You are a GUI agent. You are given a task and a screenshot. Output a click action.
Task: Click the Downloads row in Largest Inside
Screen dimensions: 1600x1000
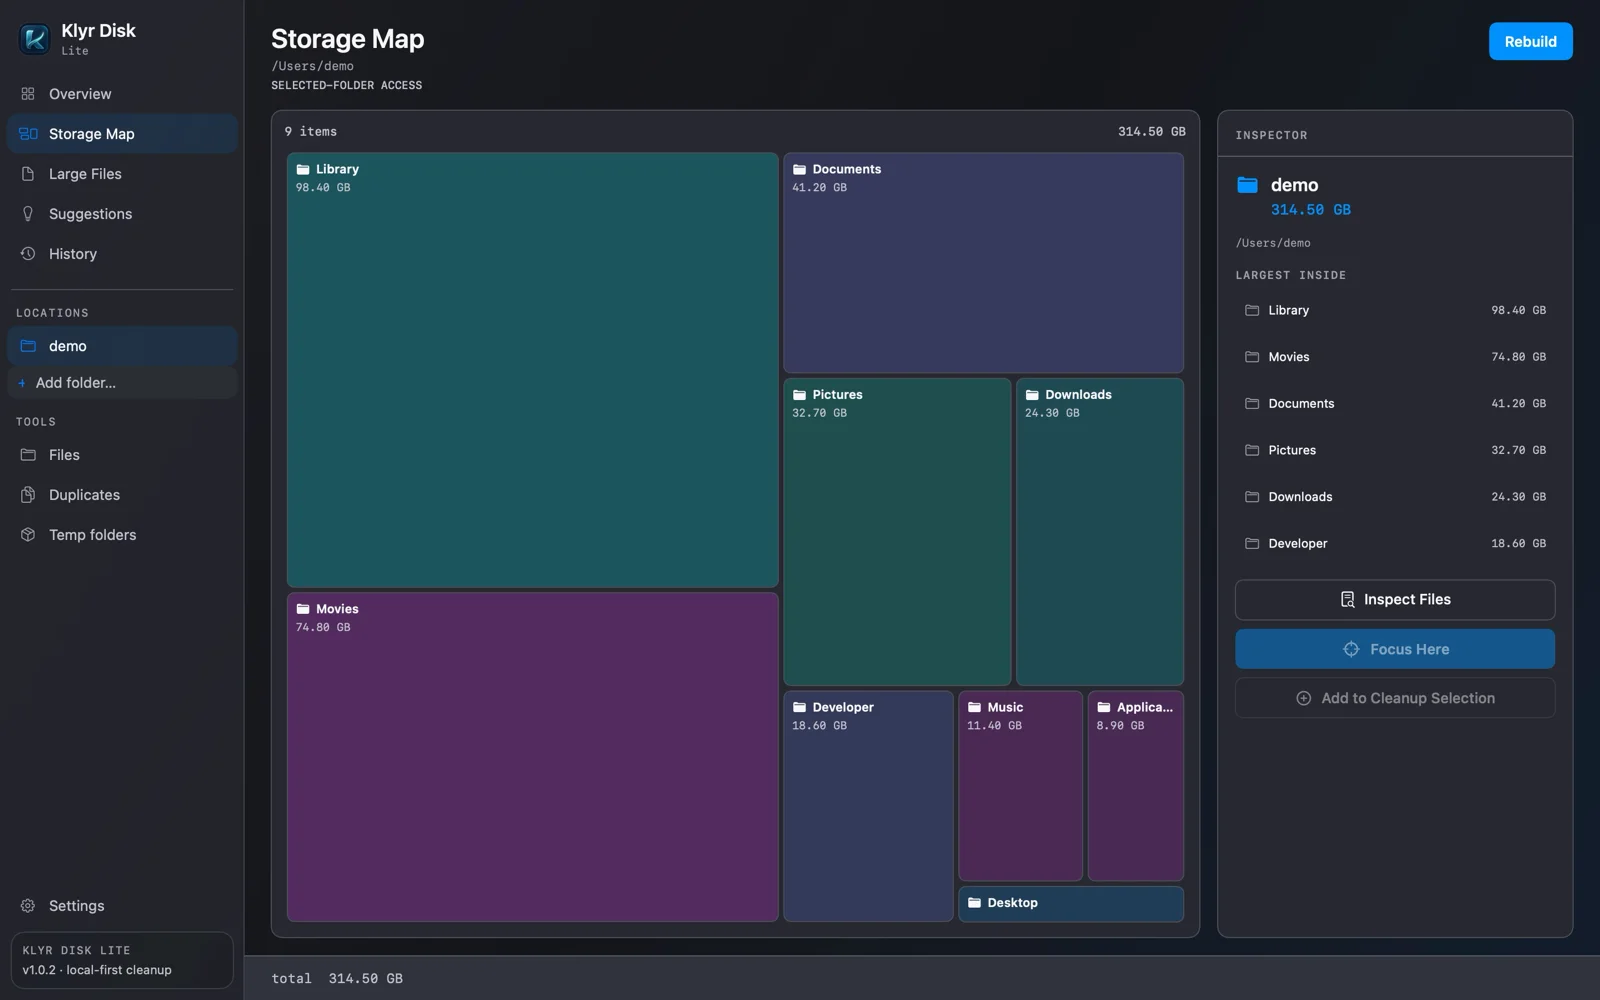click(1395, 497)
